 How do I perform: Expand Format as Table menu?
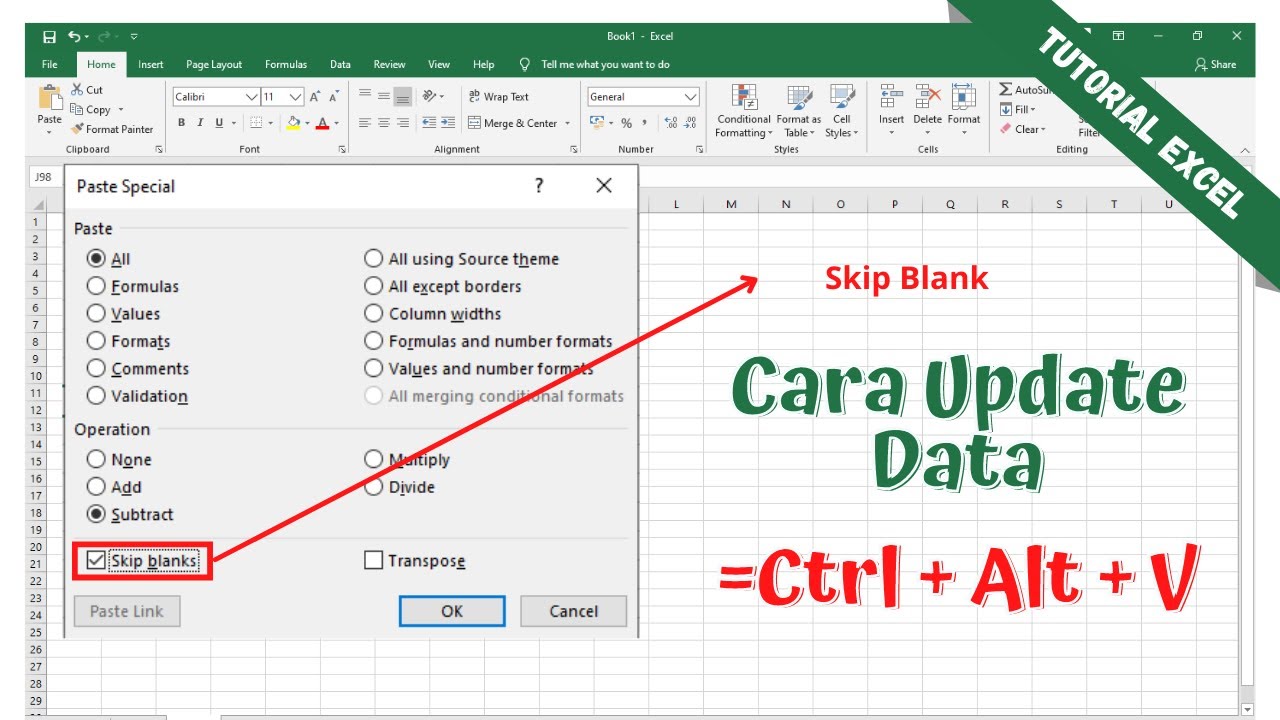click(x=798, y=111)
